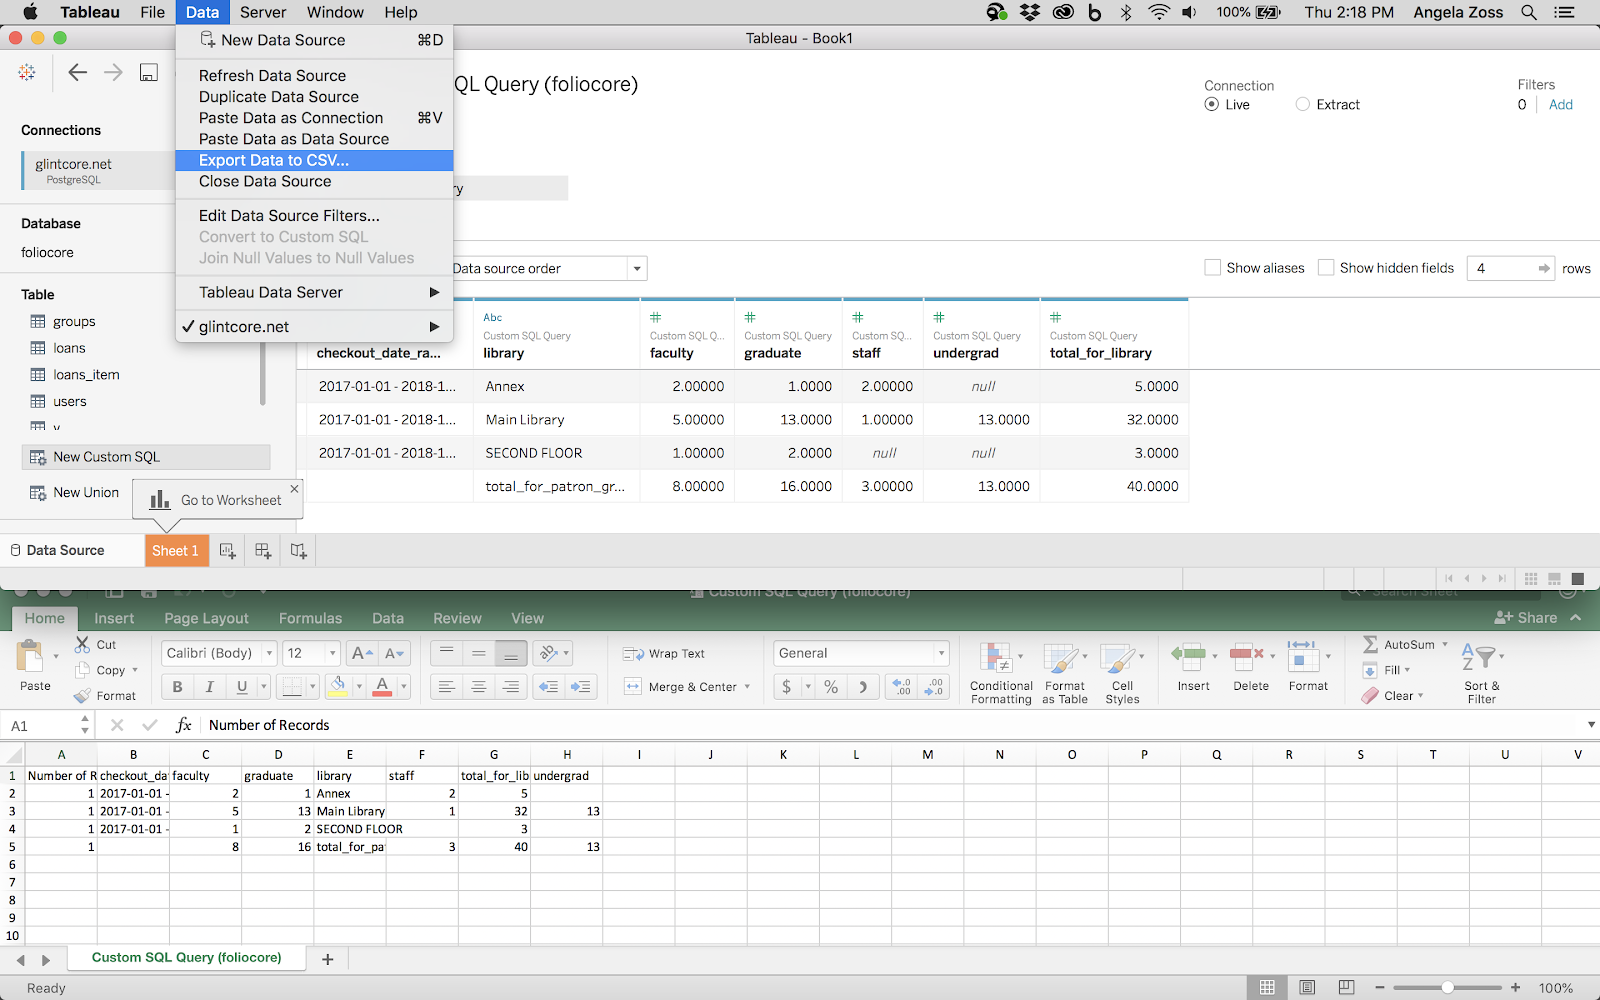Toggle Italic in Excel ribbon
This screenshot has width=1600, height=1000.
pos(209,687)
